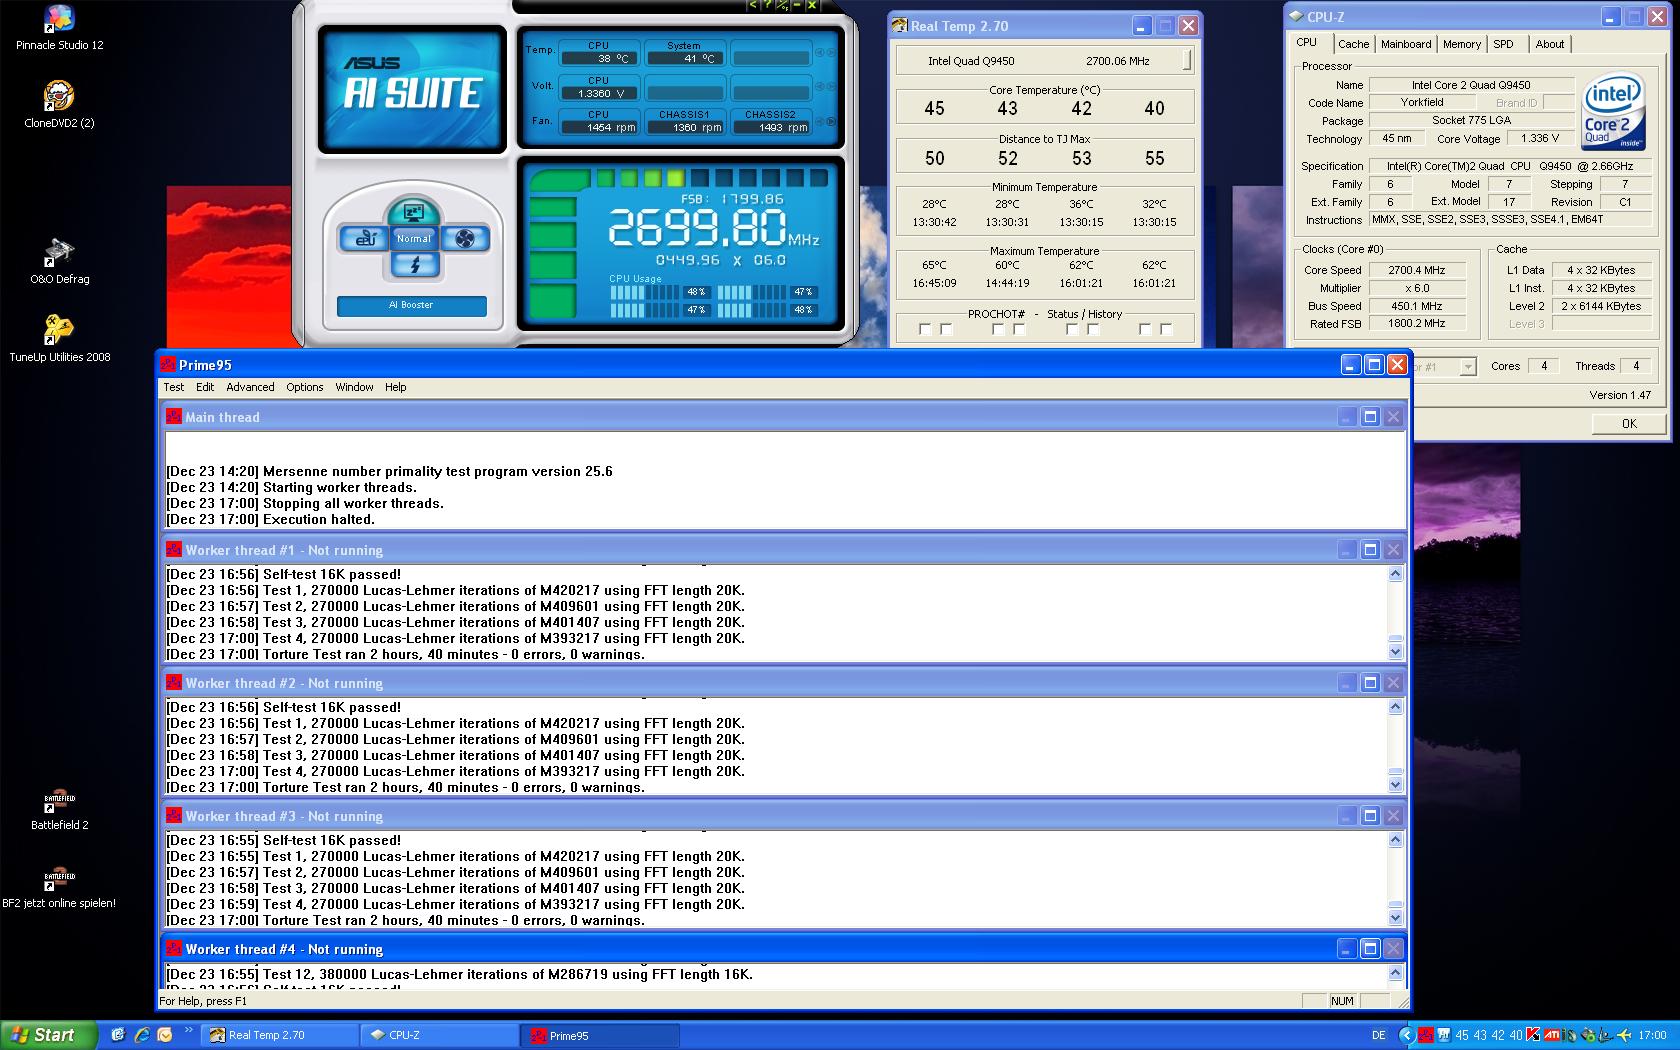The width and height of the screenshot is (1680, 1050).
Task: Open the Advanced menu in Prime95
Action: (x=250, y=387)
